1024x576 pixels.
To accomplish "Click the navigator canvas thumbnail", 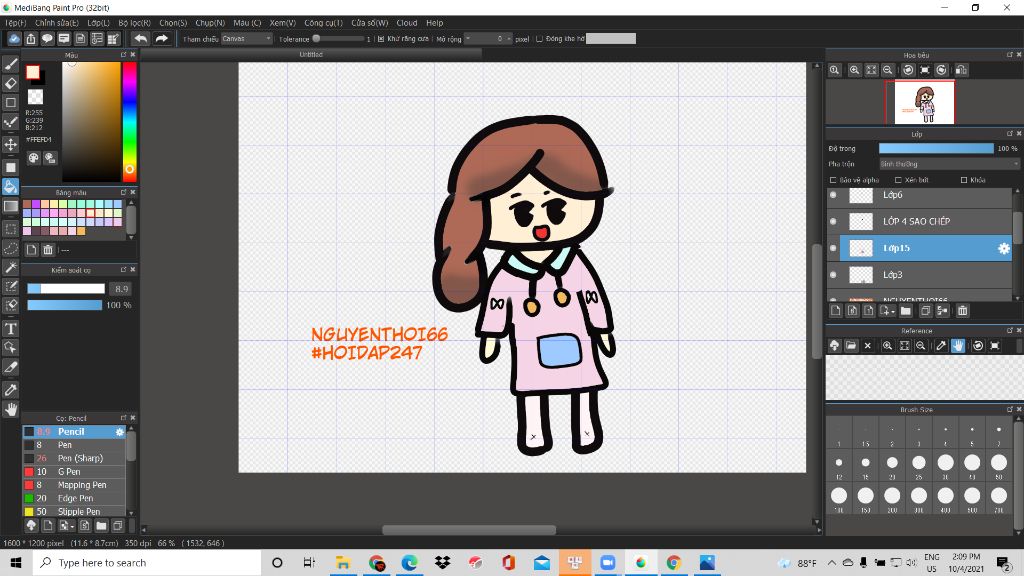I will pyautogui.click(x=923, y=103).
